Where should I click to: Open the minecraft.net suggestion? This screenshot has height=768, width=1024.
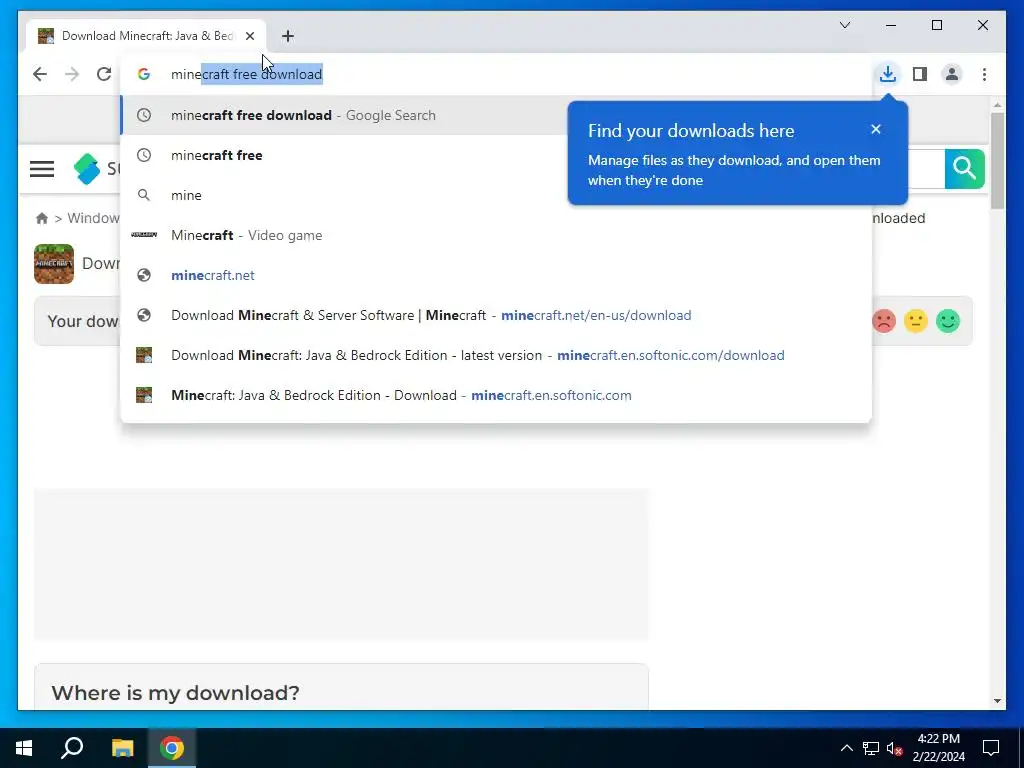point(496,276)
